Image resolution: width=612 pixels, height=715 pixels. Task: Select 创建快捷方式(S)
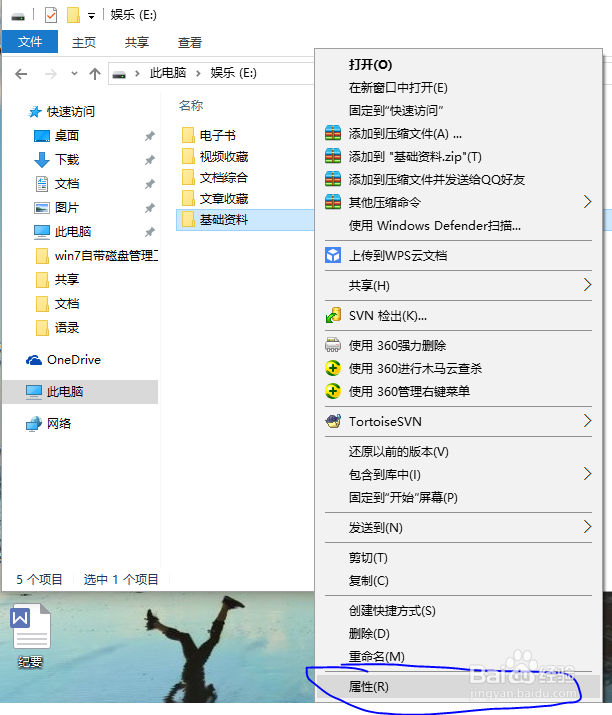coord(458,611)
